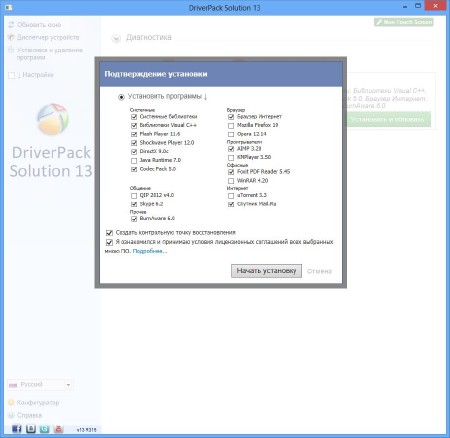
Task: Toggle license agreement acceptance checkbox
Action: (x=109, y=242)
